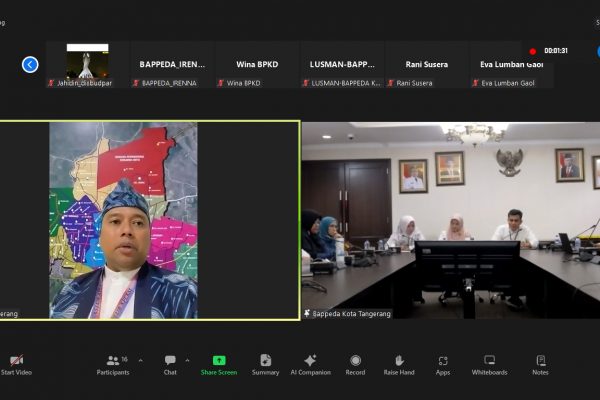This screenshot has width=600, height=400.
Task: Open the Chat panel
Action: (170, 362)
